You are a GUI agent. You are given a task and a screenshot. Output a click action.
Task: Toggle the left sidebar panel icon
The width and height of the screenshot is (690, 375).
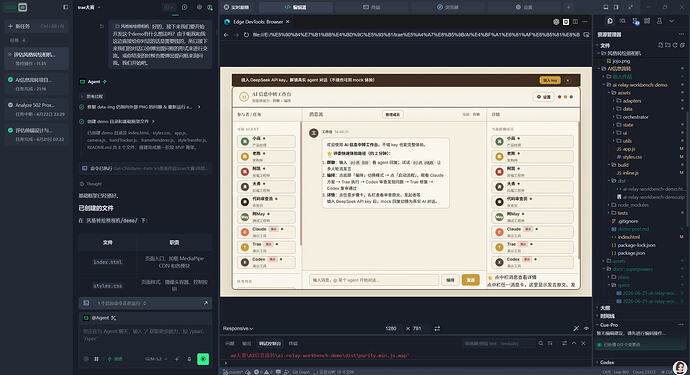tap(66, 7)
